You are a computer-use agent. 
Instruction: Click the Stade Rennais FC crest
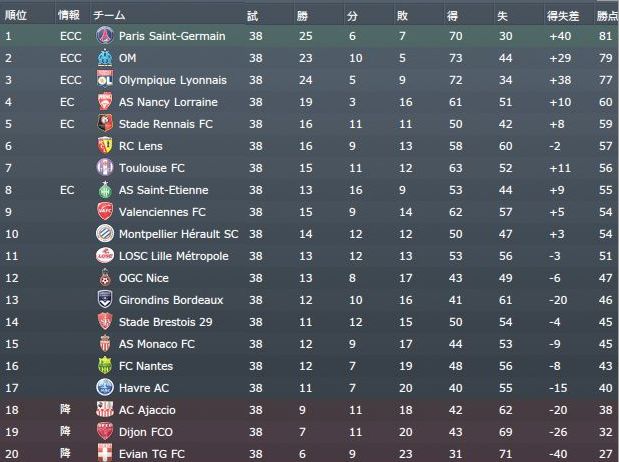click(104, 124)
